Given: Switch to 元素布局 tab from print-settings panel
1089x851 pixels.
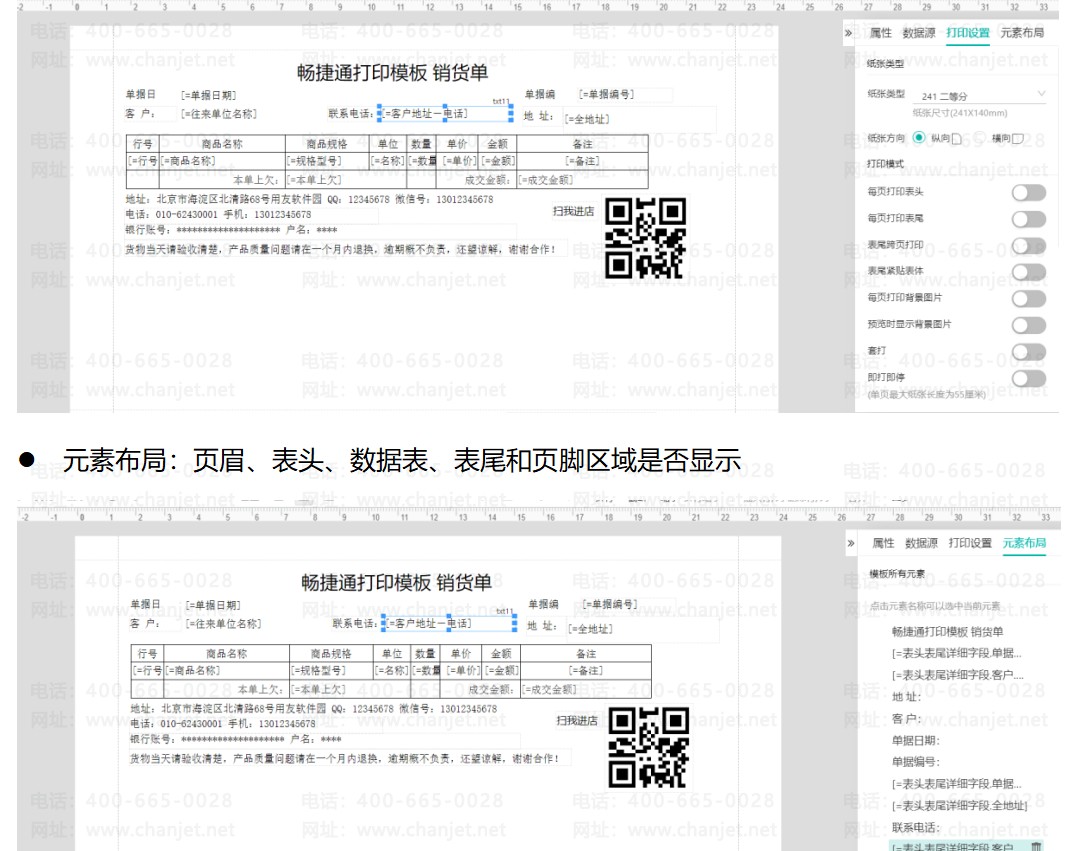Looking at the screenshot, I should click(1022, 33).
